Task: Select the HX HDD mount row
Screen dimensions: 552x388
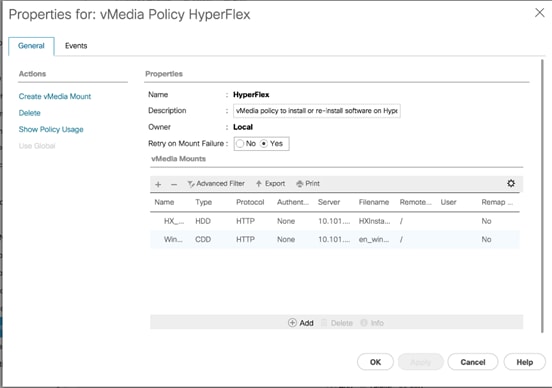Action: click(x=334, y=221)
